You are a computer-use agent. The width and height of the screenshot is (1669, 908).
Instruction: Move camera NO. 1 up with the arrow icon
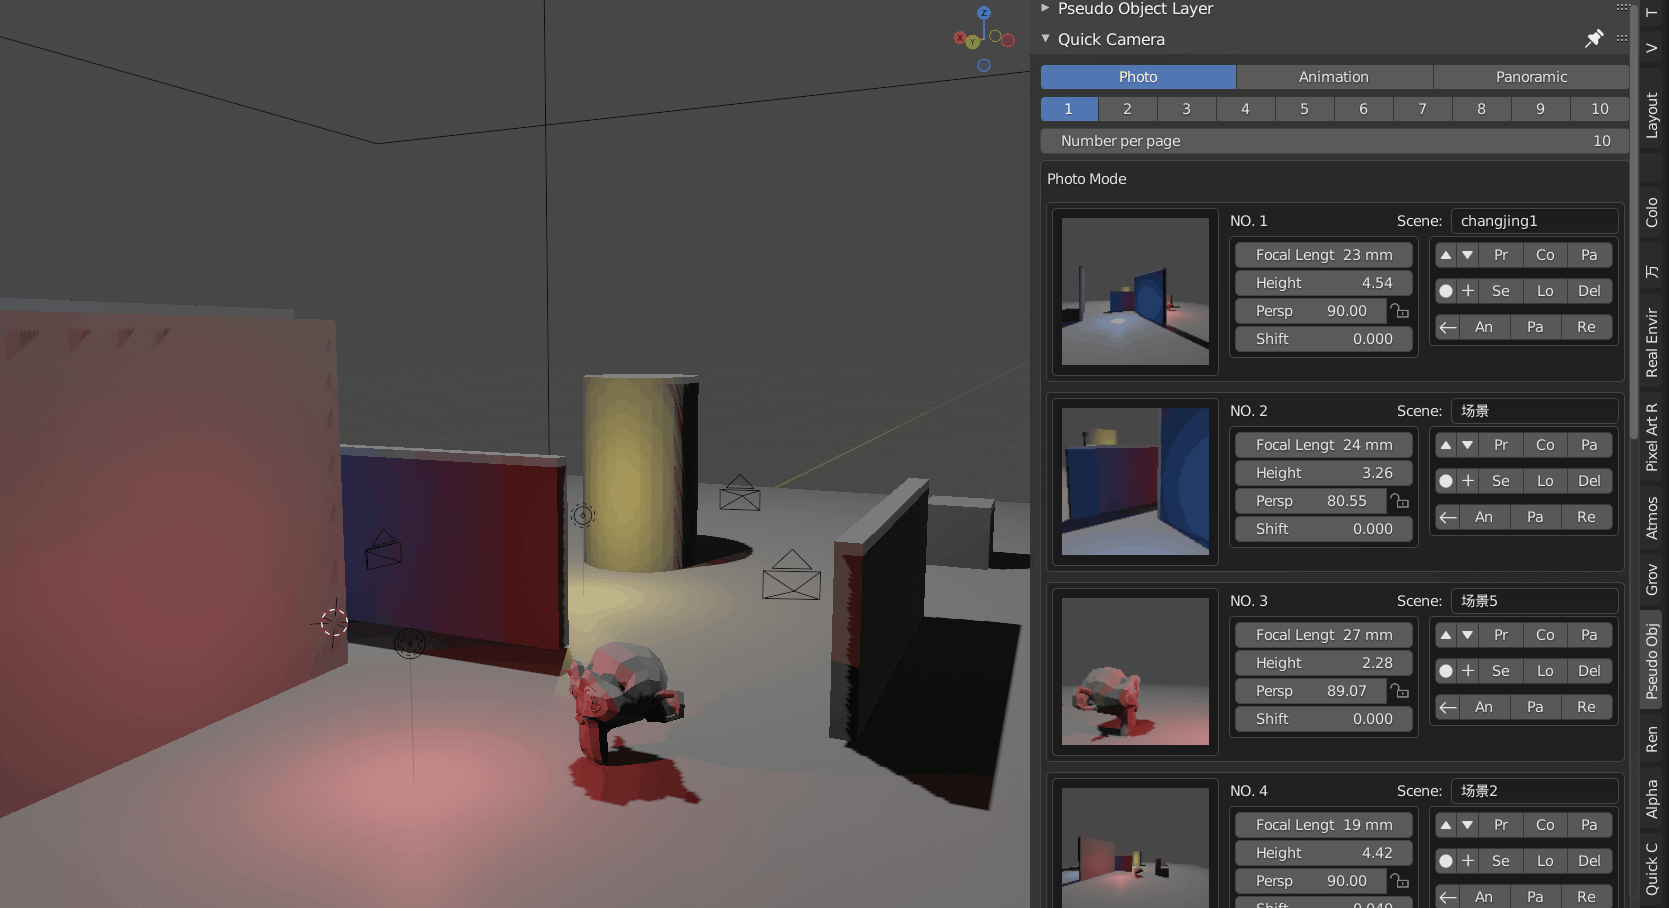click(x=1447, y=255)
